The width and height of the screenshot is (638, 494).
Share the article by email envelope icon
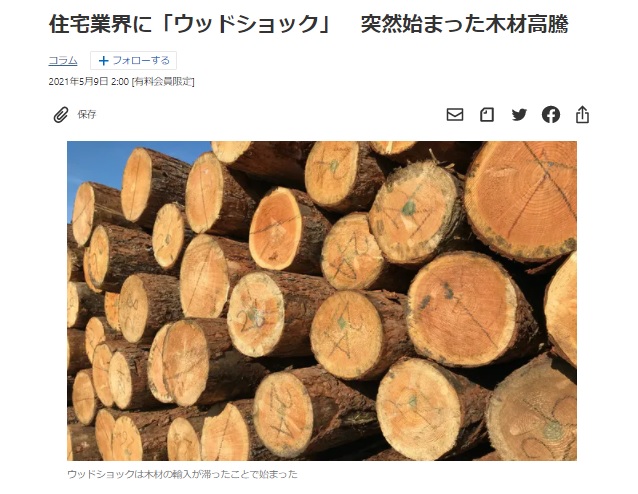[454, 115]
